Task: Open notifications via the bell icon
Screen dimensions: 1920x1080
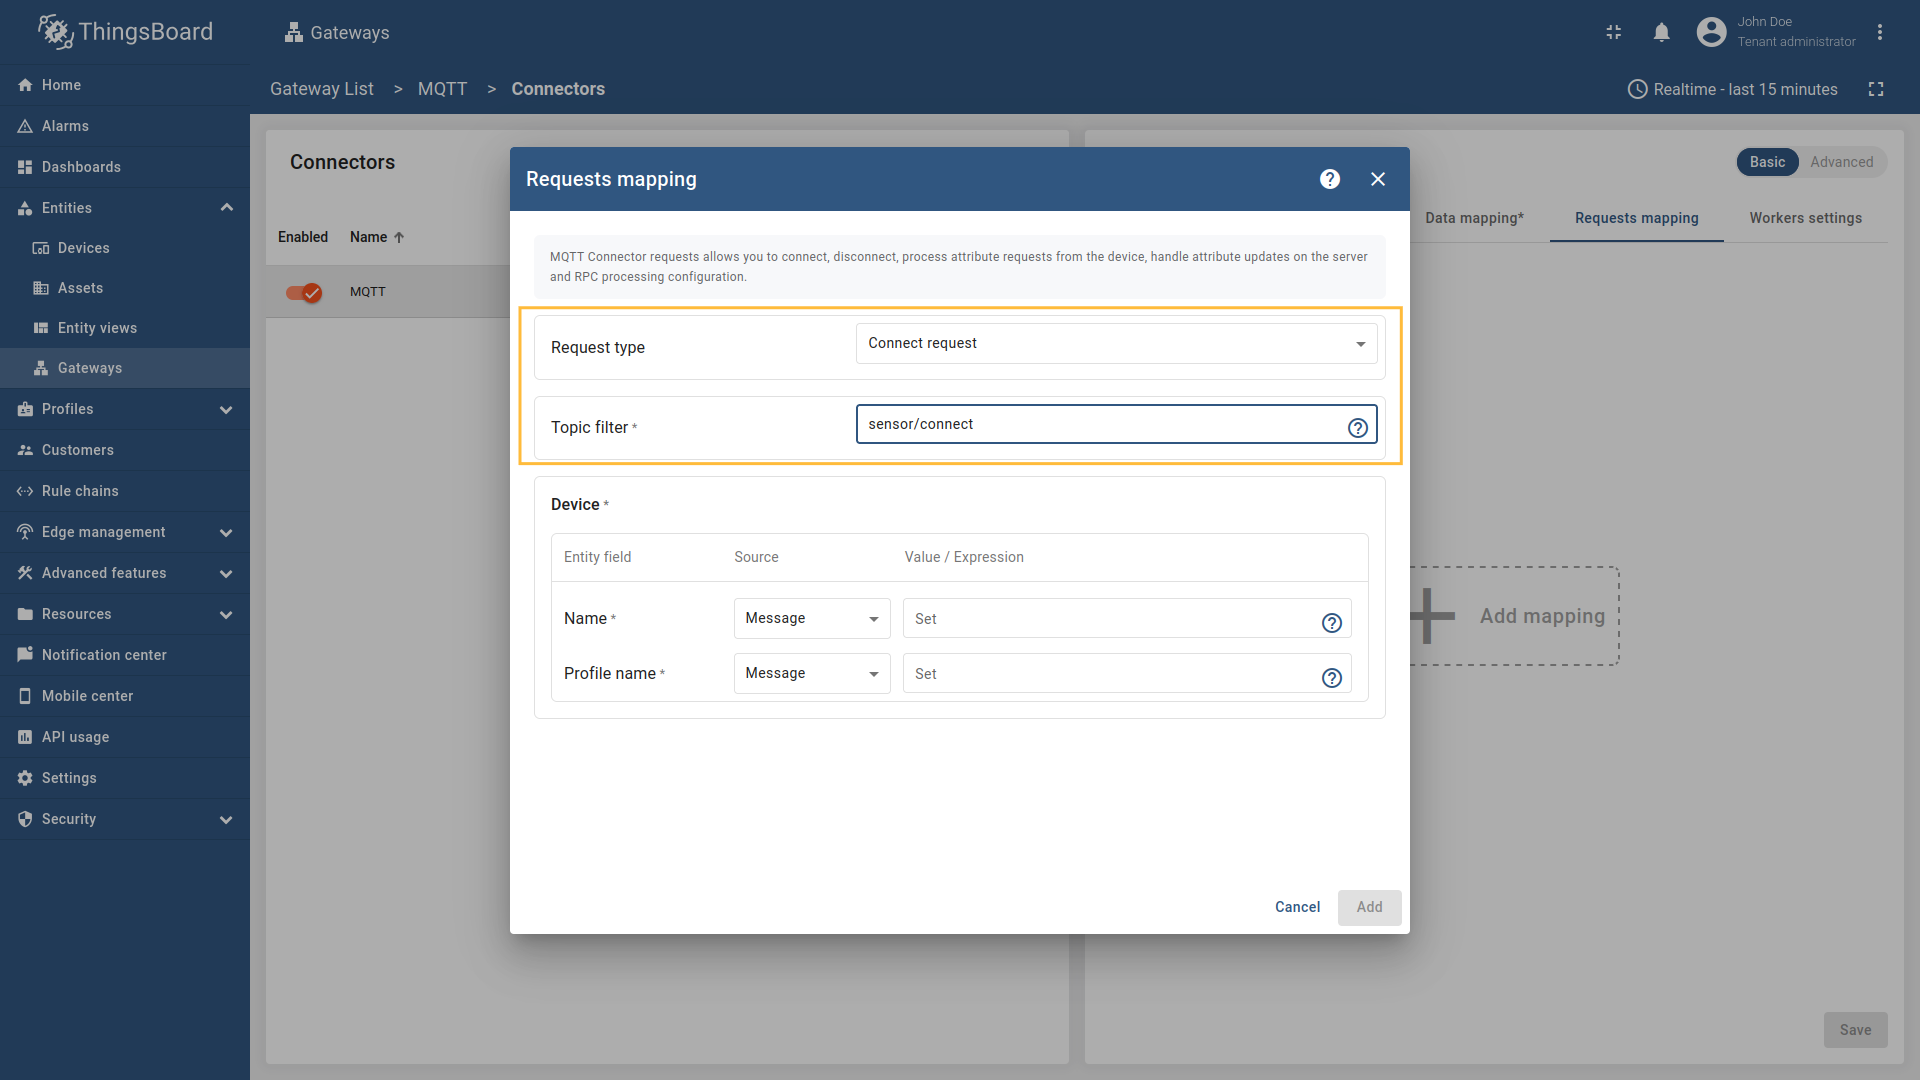Action: pos(1661,32)
